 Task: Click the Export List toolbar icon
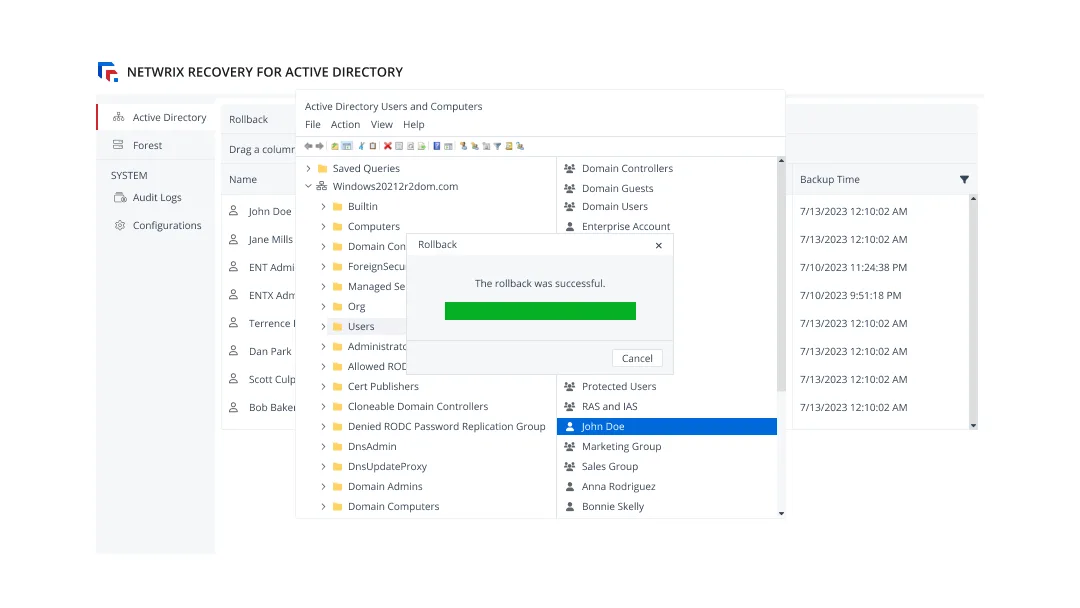click(x=422, y=146)
